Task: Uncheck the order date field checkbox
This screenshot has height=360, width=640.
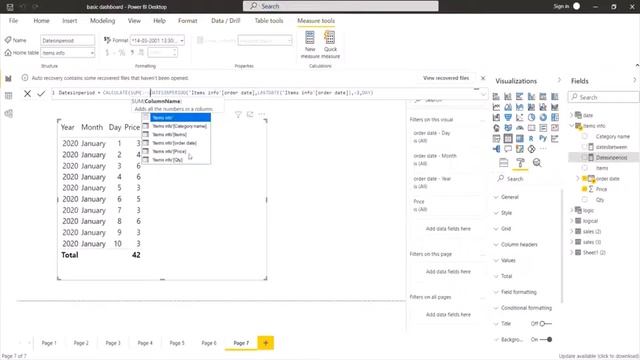Action: pyautogui.click(x=584, y=178)
